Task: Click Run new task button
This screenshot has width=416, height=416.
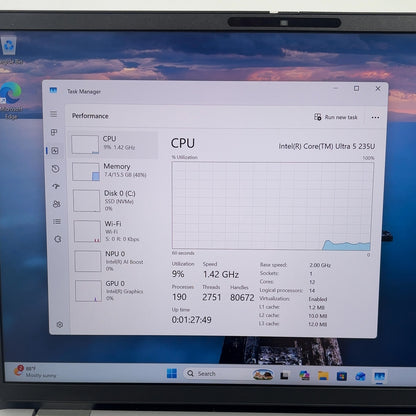Action: [336, 117]
